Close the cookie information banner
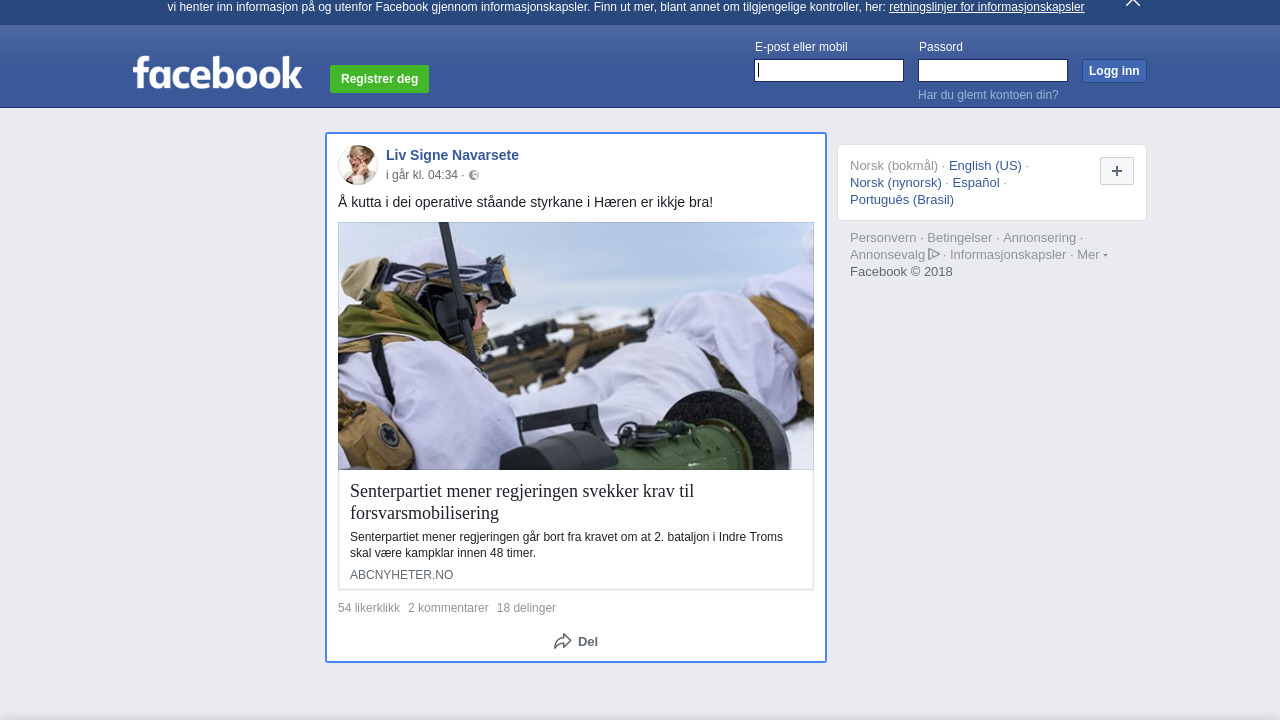1280x720 pixels. tap(1133, 3)
